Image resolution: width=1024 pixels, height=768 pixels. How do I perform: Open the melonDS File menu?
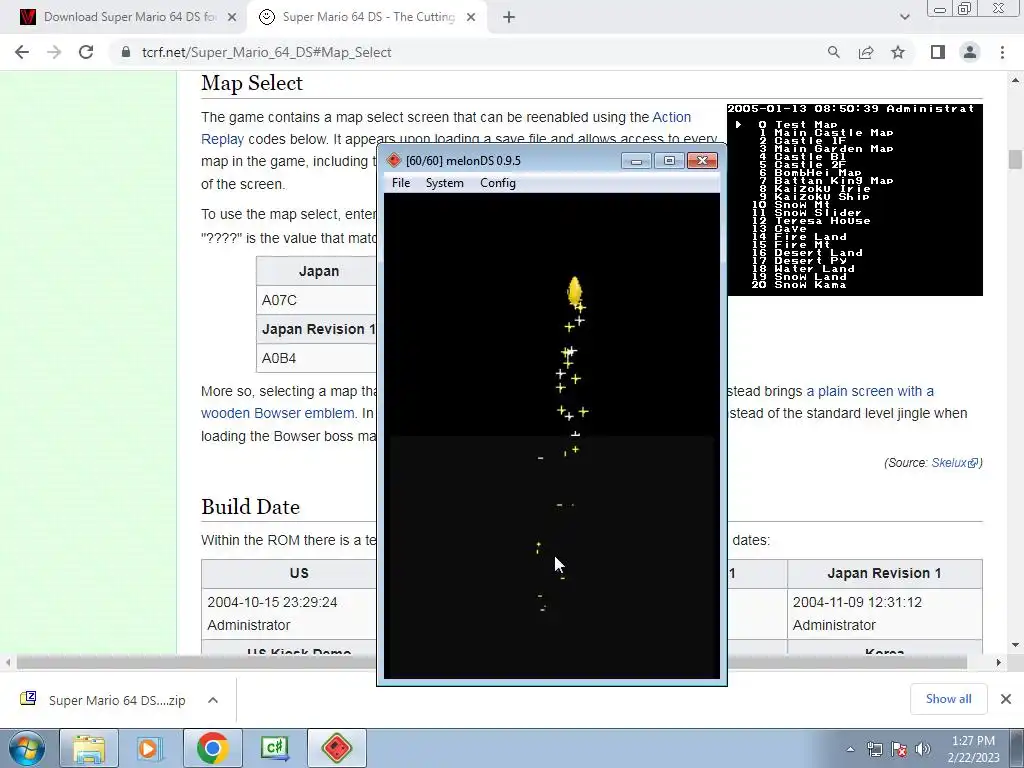[400, 183]
